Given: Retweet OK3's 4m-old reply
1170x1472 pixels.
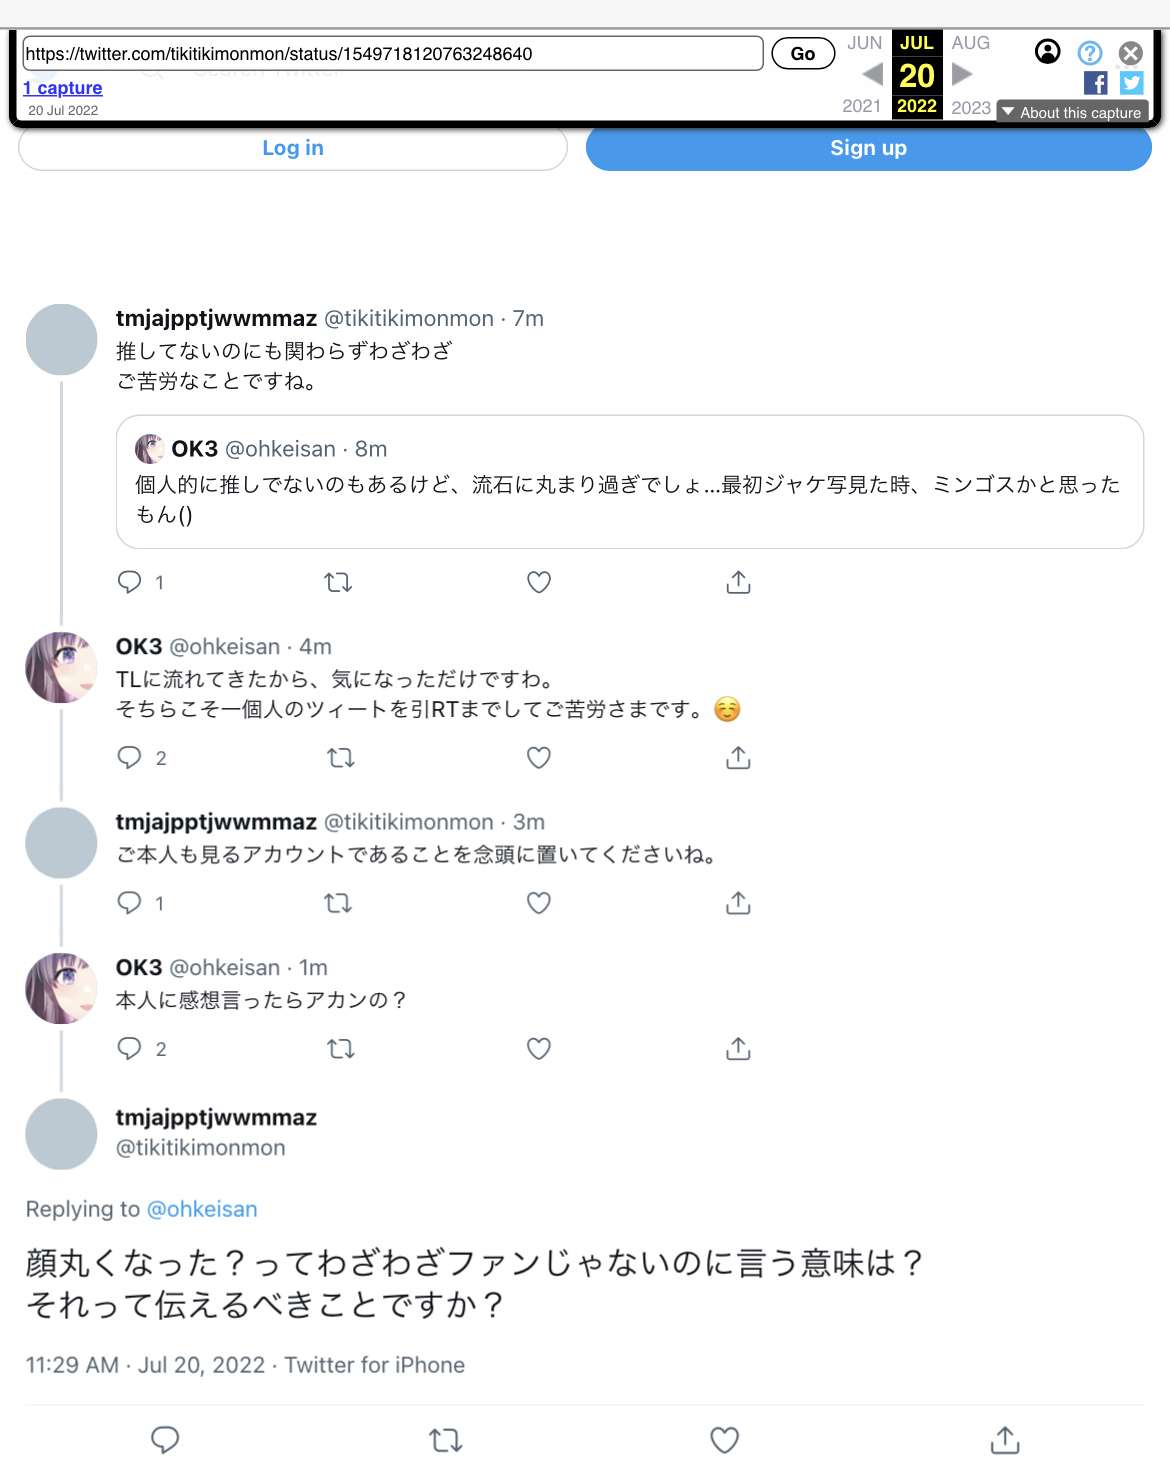Looking at the screenshot, I should click(x=341, y=758).
